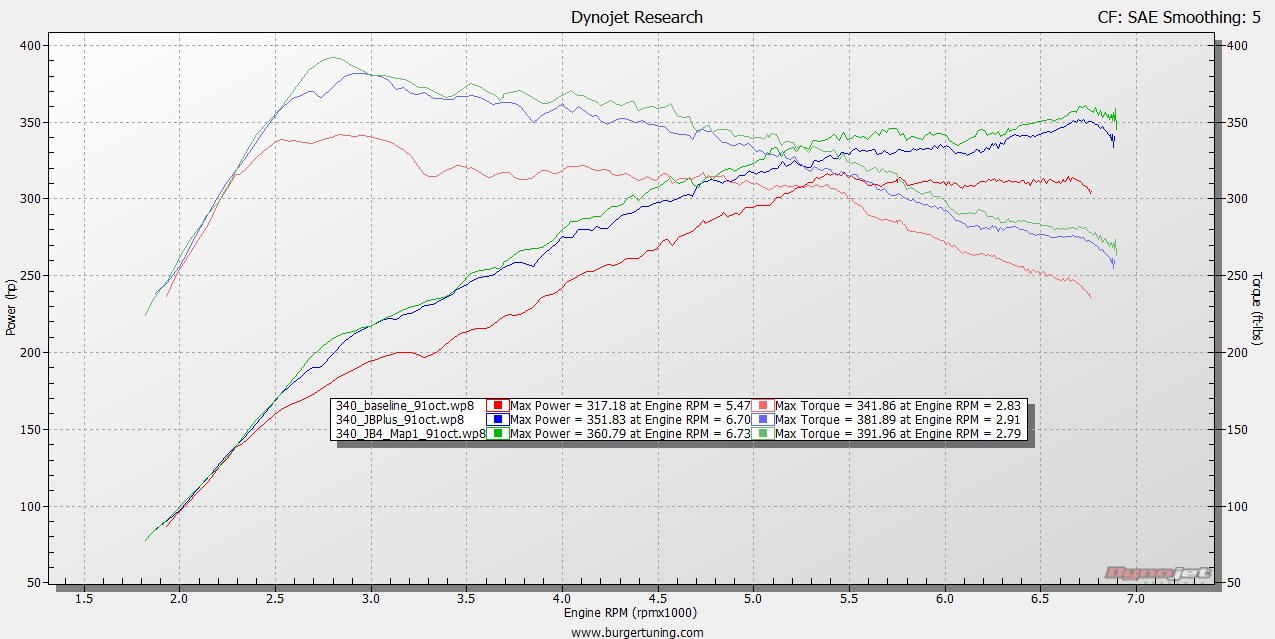
Task: Select 340_JB4_Map1_91oct.wp8 legend entry
Action: [x=411, y=434]
